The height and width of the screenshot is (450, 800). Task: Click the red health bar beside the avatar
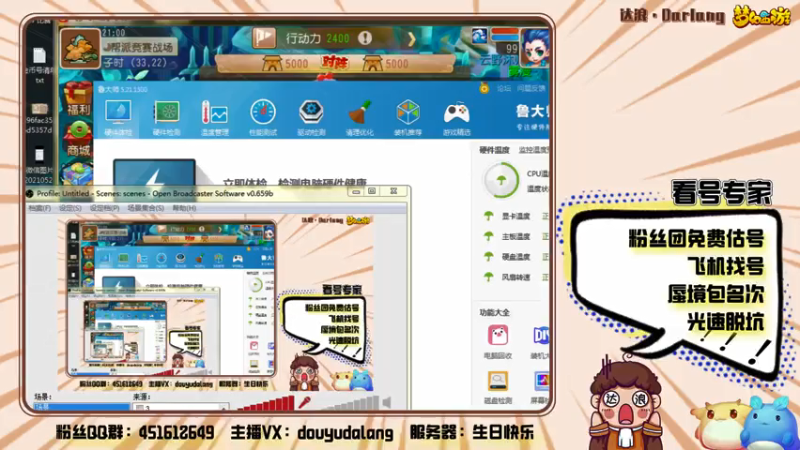(505, 31)
